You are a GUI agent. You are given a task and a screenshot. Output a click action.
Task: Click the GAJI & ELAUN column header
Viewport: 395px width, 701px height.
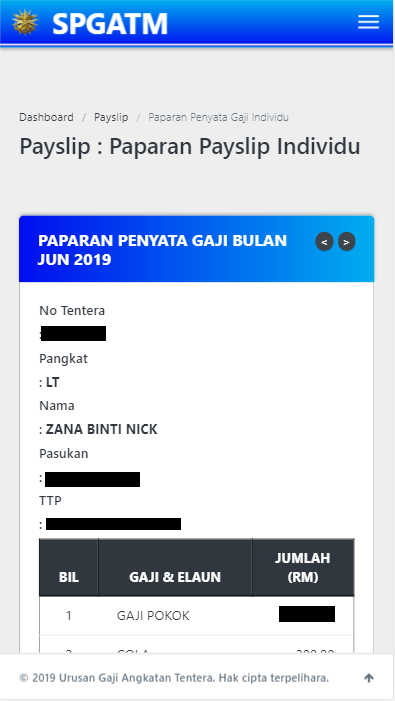pyautogui.click(x=175, y=577)
